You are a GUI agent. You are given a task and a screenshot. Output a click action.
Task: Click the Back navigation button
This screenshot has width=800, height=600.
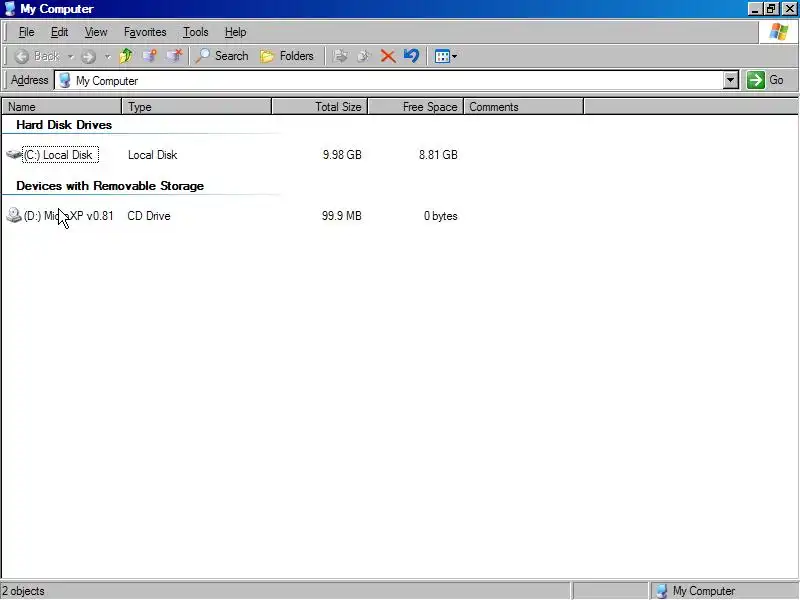click(x=36, y=56)
